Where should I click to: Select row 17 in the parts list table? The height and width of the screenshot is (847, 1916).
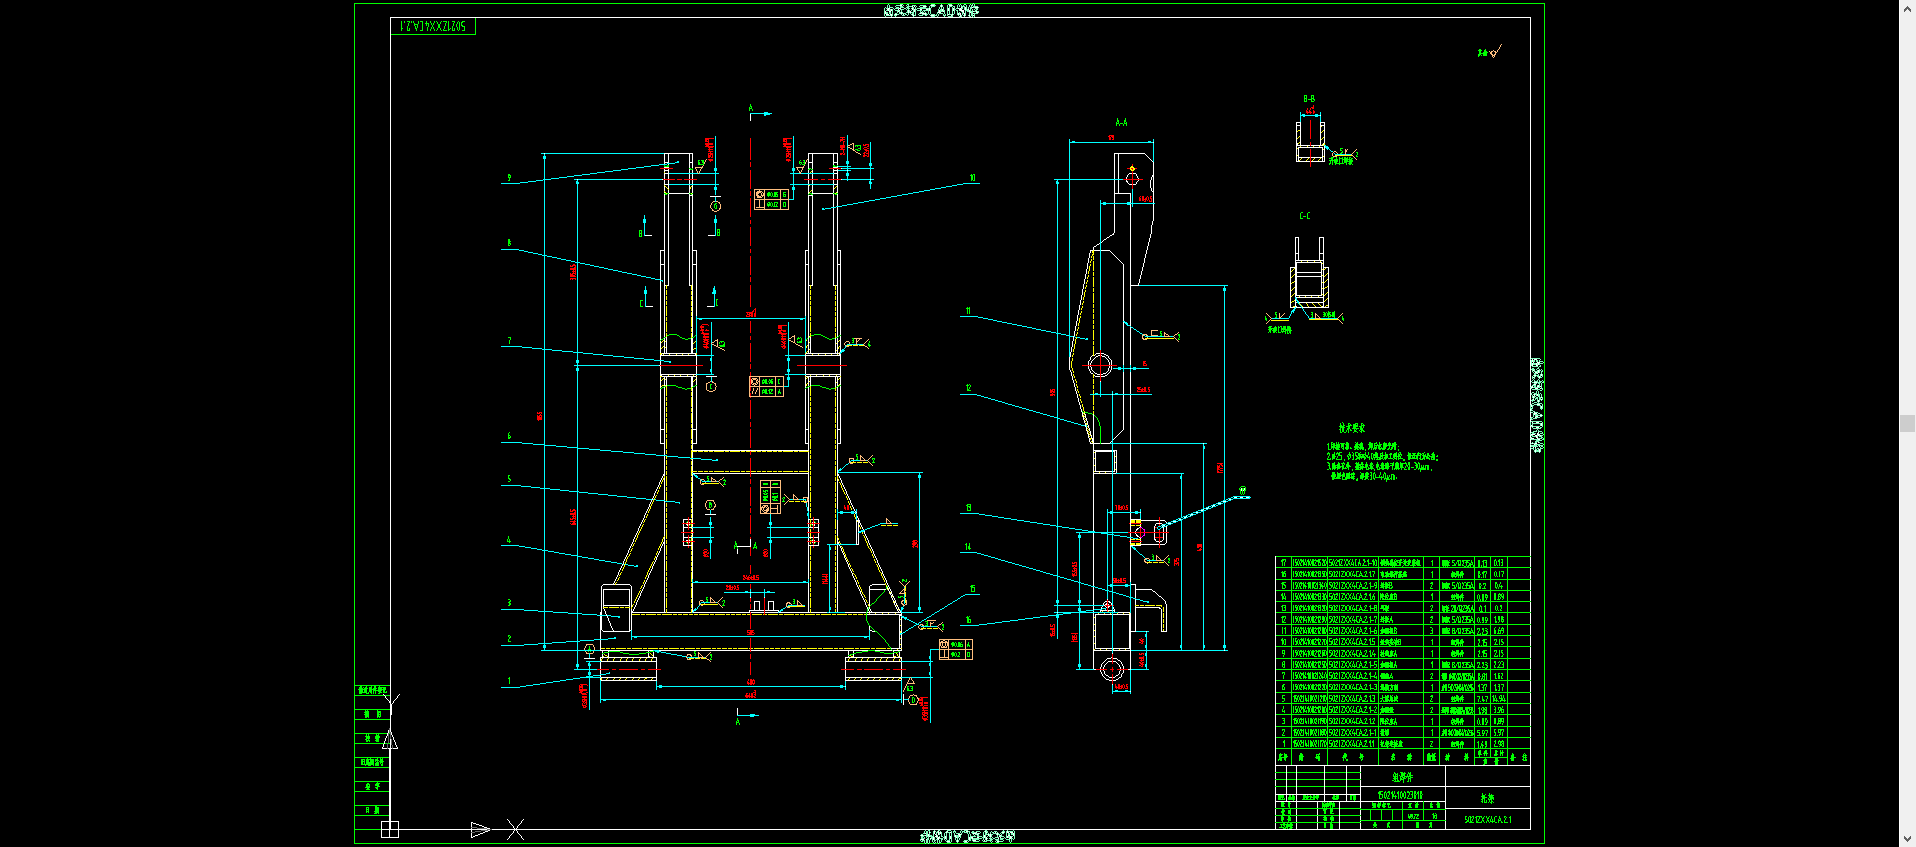click(1402, 562)
